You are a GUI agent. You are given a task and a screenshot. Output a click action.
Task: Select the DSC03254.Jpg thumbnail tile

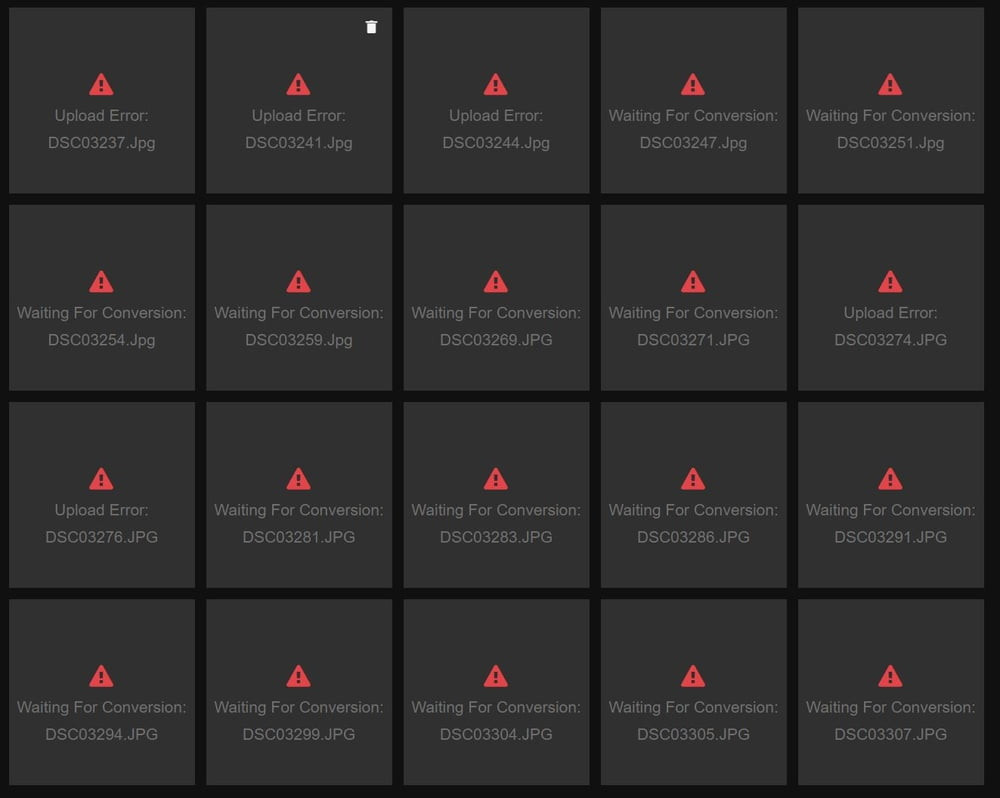tap(101, 297)
